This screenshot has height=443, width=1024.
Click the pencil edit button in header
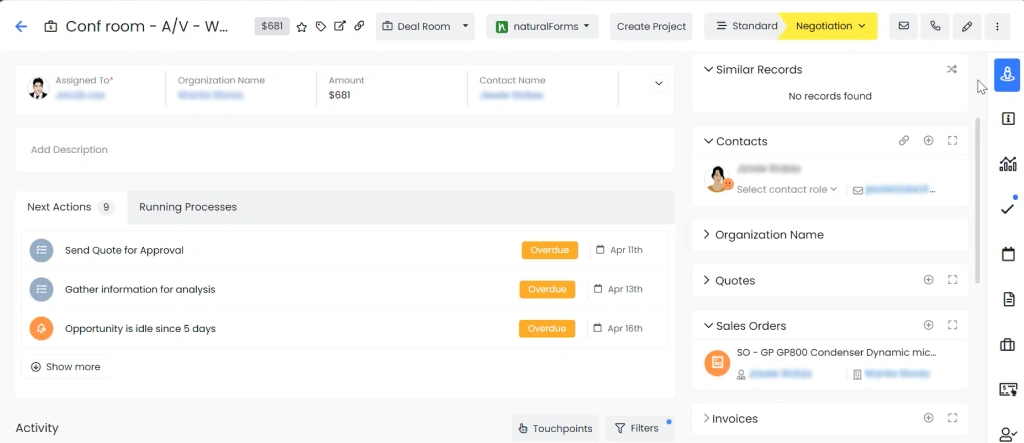coord(967,27)
